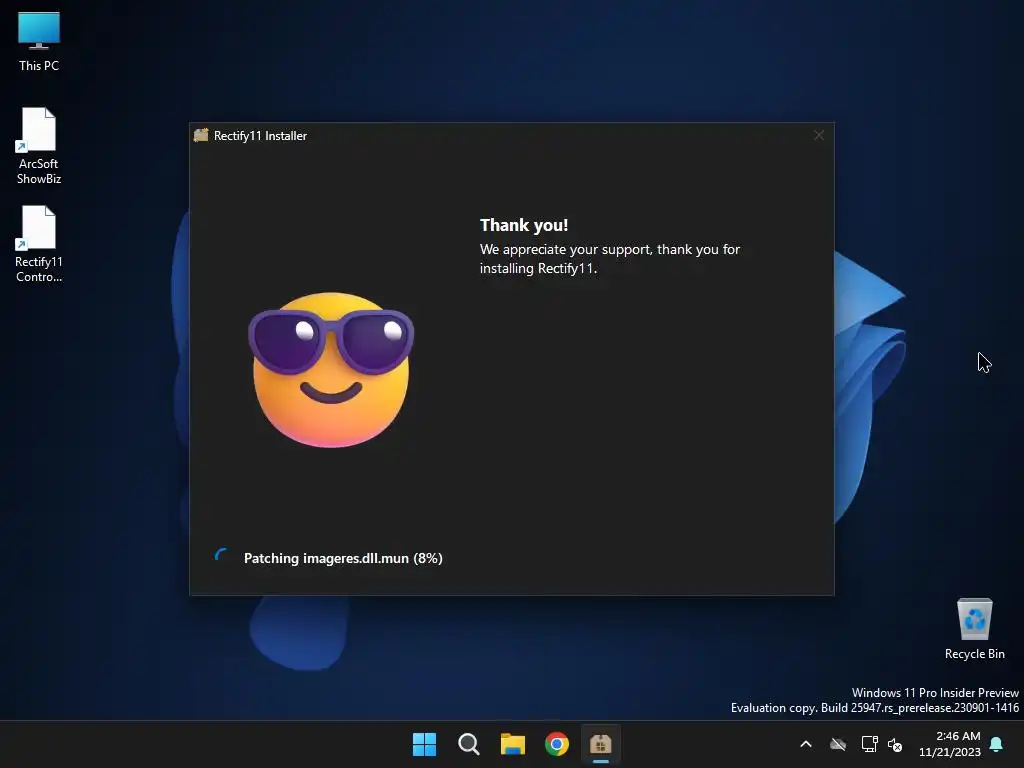
Task: Click the muted volume tray icon
Action: click(895, 744)
